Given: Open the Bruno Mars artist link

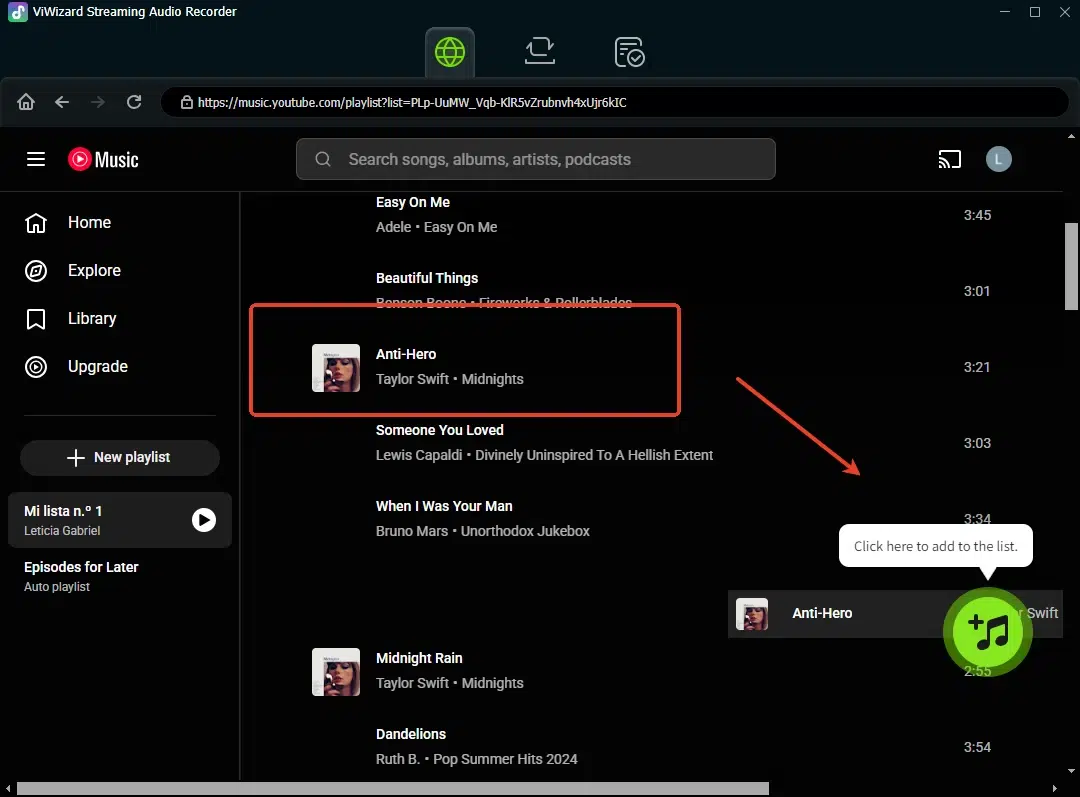Looking at the screenshot, I should tap(412, 531).
